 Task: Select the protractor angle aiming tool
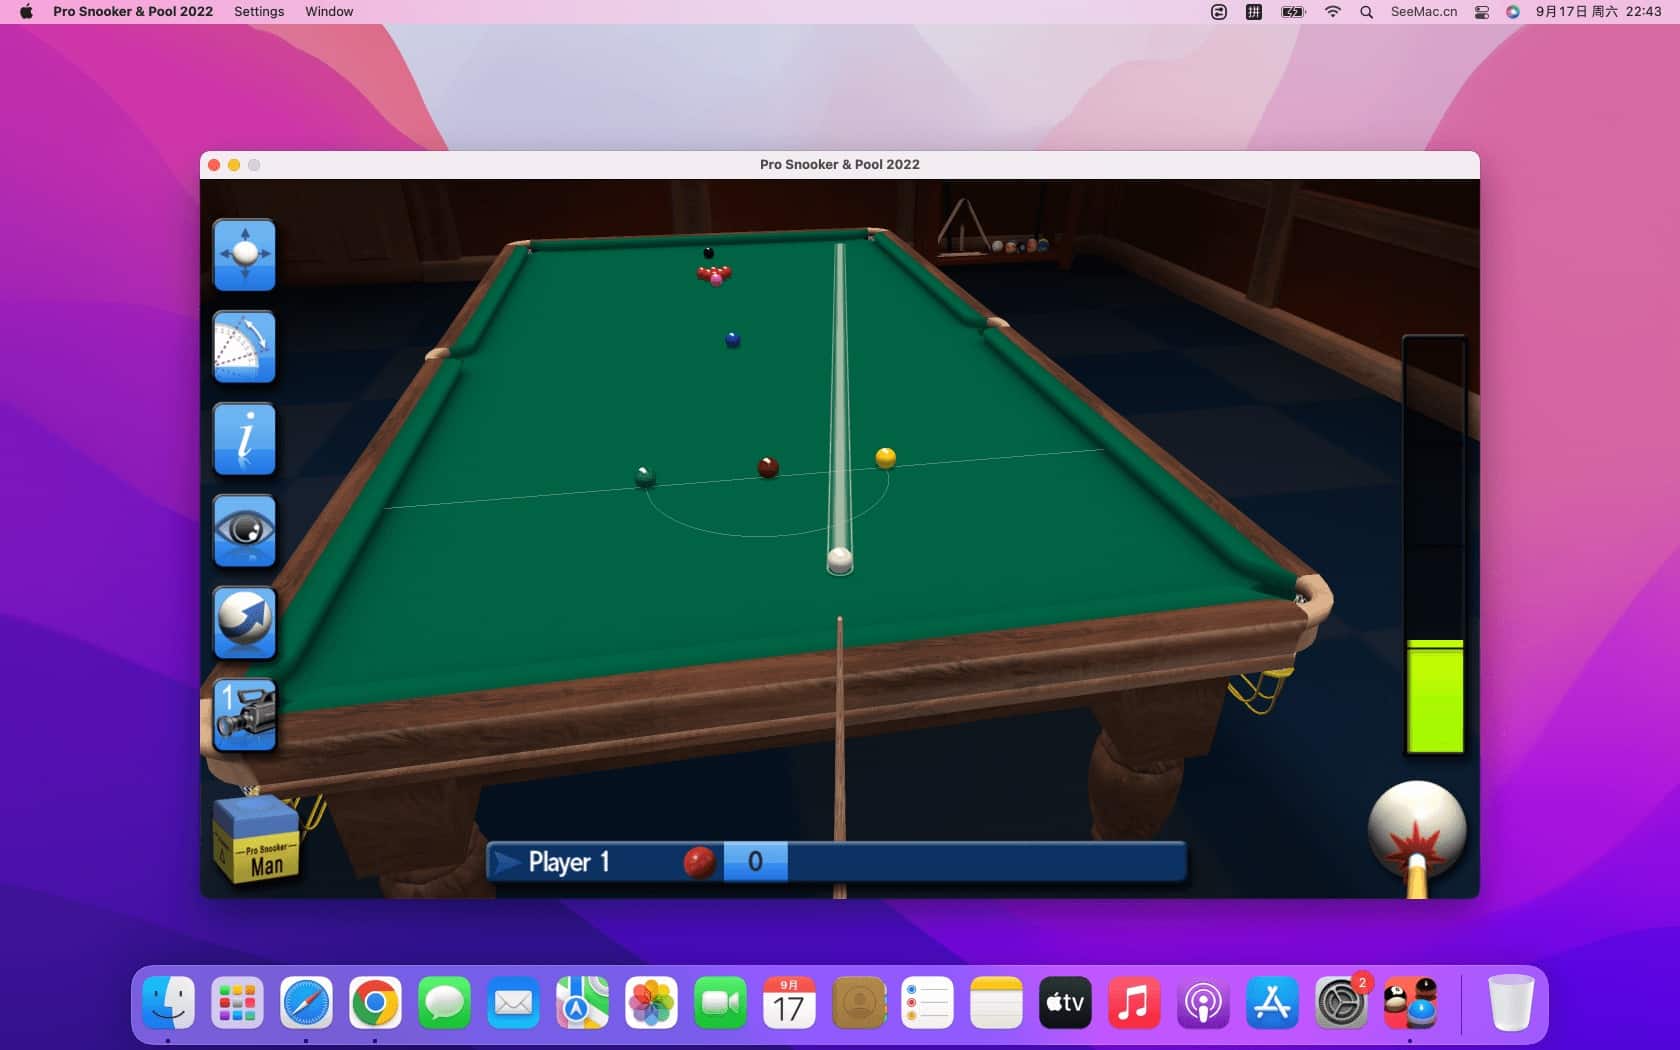click(244, 347)
